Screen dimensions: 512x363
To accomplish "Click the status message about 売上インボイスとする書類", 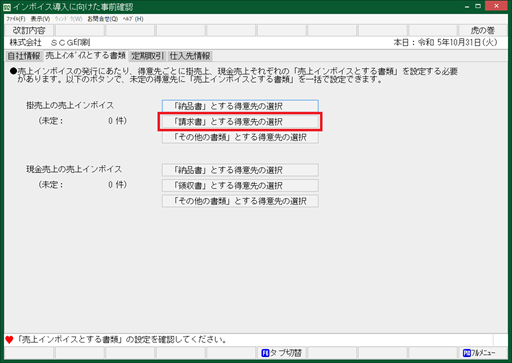I will pos(121,340).
